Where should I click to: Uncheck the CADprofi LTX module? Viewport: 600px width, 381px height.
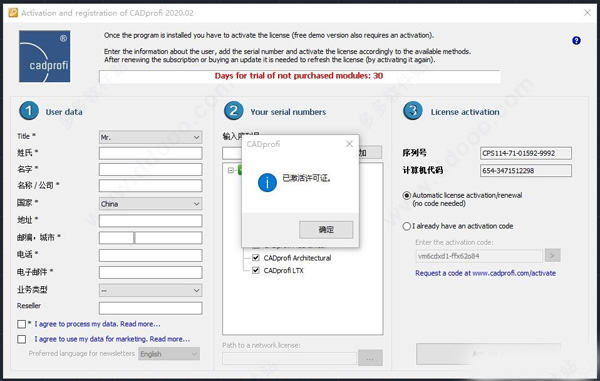tap(256, 270)
